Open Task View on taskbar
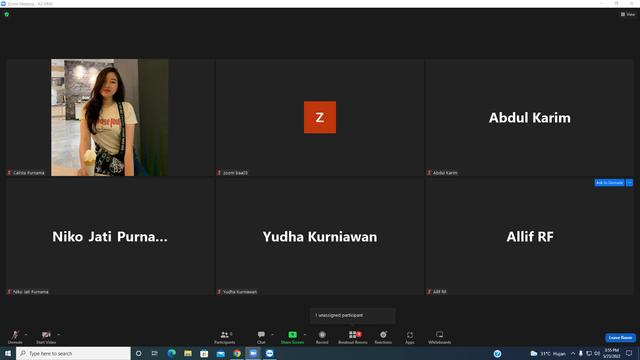This screenshot has width=640, height=360. click(154, 353)
